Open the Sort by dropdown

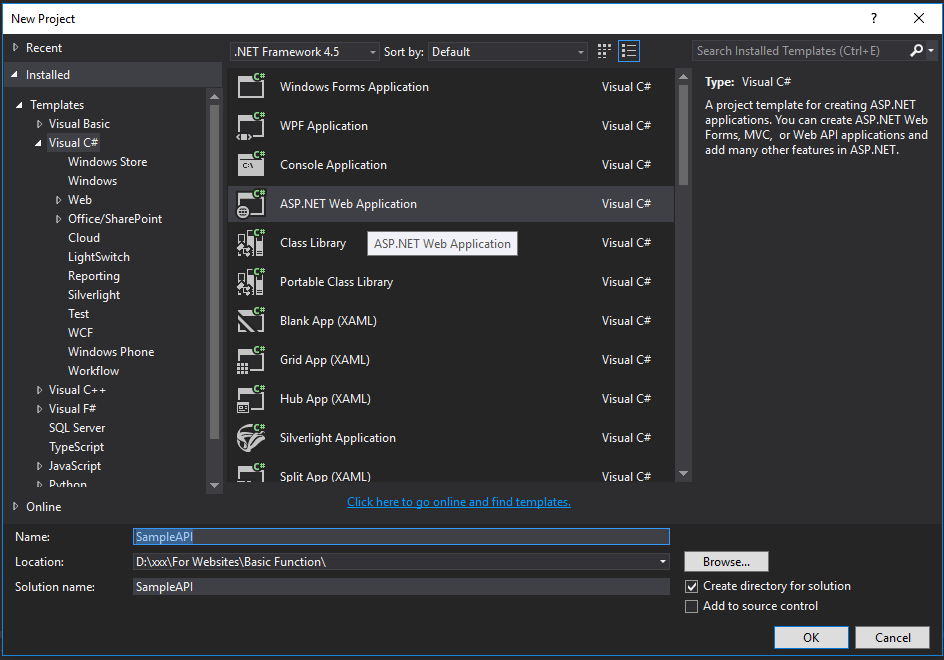tap(579, 51)
